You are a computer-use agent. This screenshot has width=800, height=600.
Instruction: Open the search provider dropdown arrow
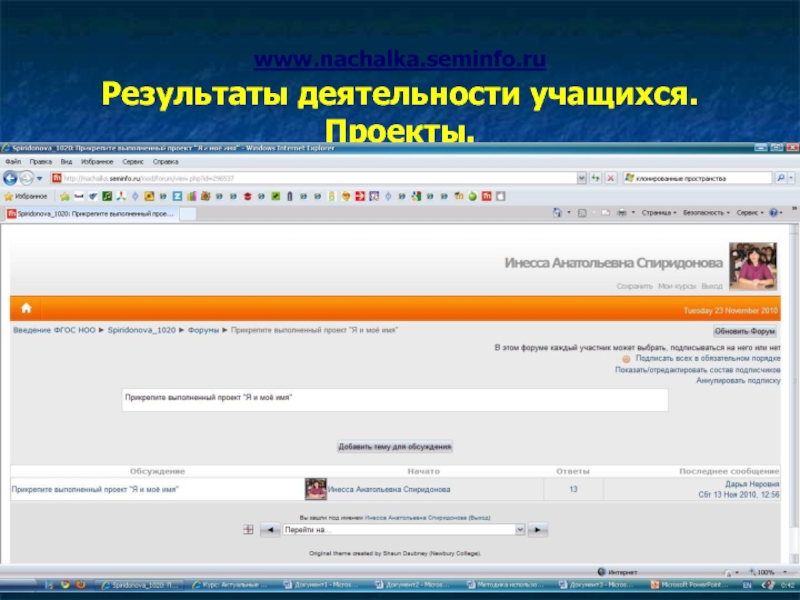click(791, 178)
